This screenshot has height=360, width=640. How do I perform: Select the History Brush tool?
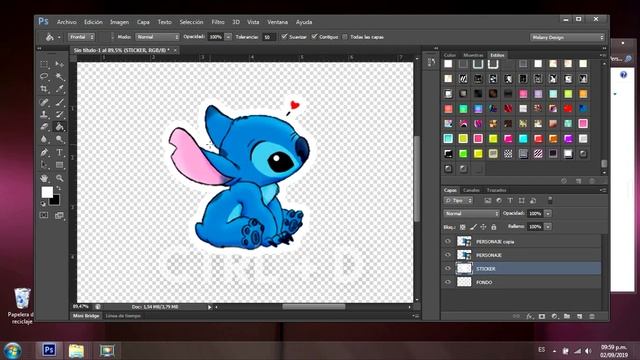pos(60,114)
